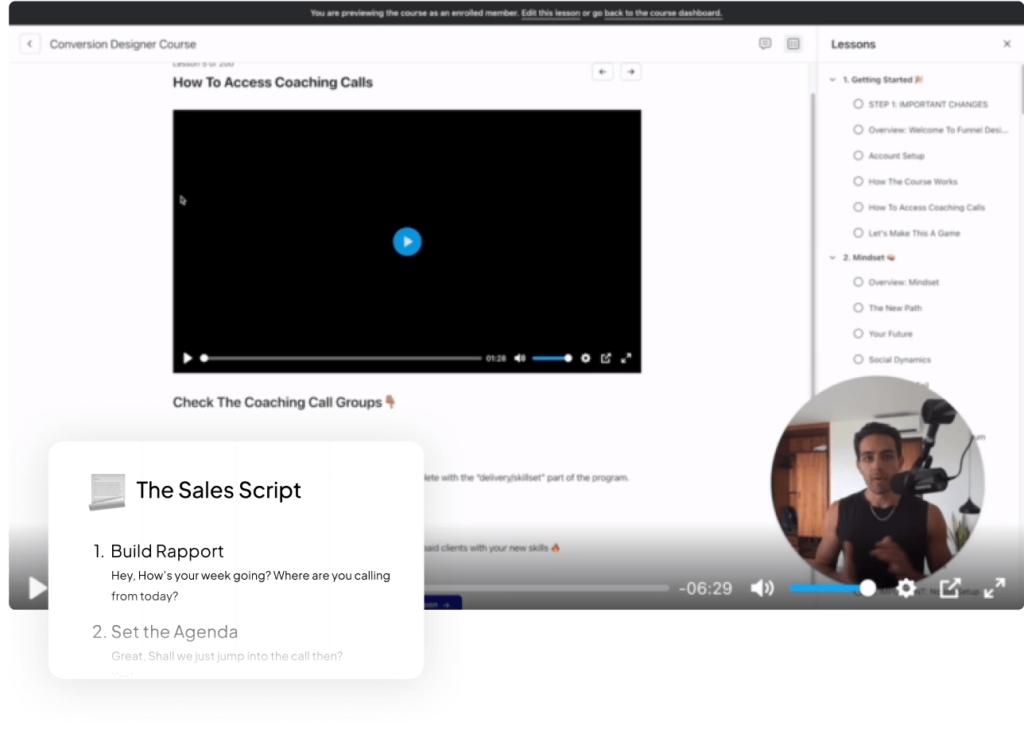Mark STEP 1: IMPORTANT CHANGES lesson circle complete
This screenshot has width=1024, height=730.
pos(858,104)
